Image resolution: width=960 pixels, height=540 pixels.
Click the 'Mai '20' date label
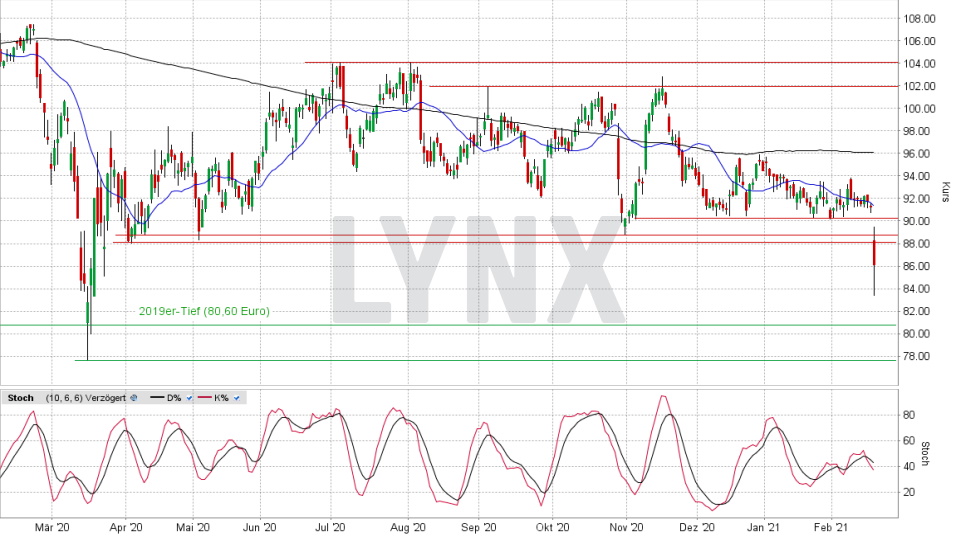193,527
